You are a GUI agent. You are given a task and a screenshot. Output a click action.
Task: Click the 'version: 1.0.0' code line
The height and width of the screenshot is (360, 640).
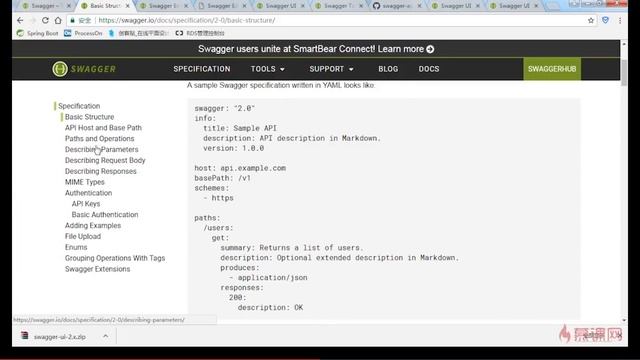click(233, 148)
